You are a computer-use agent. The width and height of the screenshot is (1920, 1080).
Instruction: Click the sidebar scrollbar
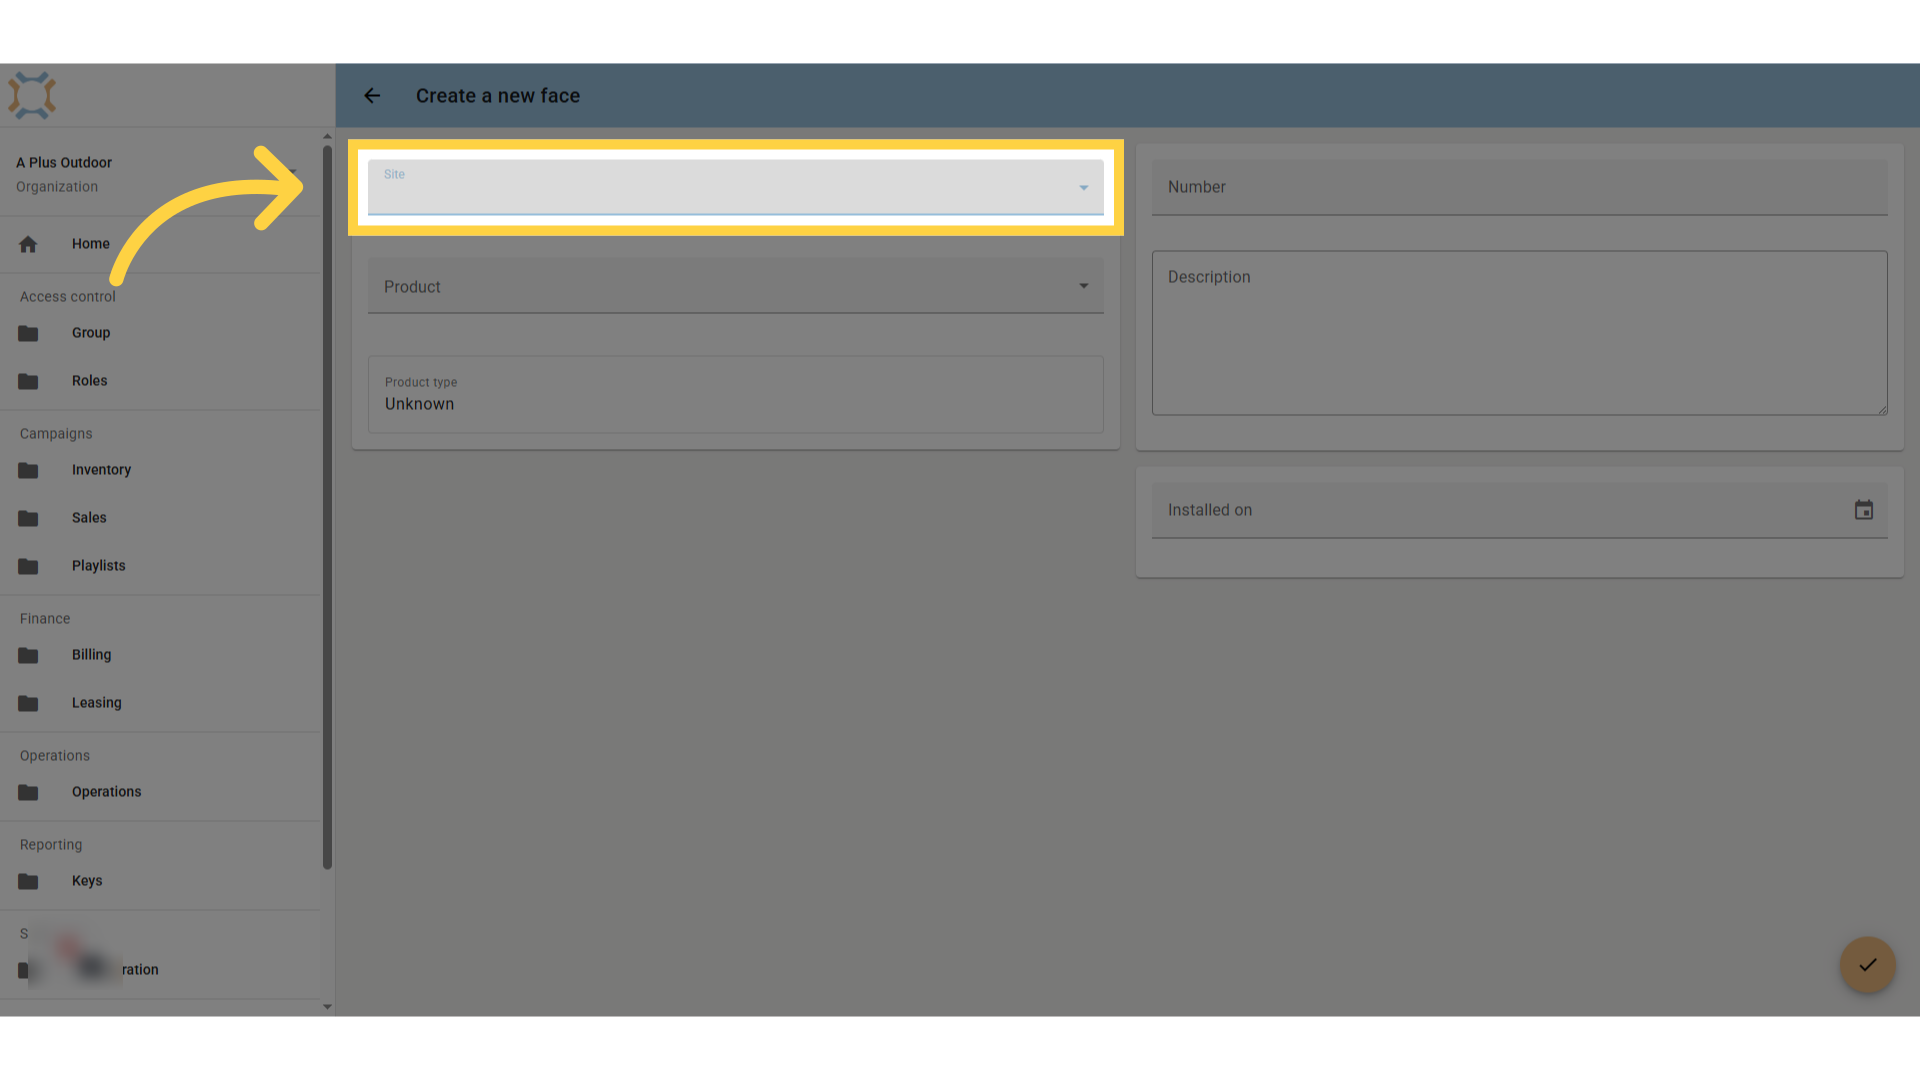pos(327,507)
